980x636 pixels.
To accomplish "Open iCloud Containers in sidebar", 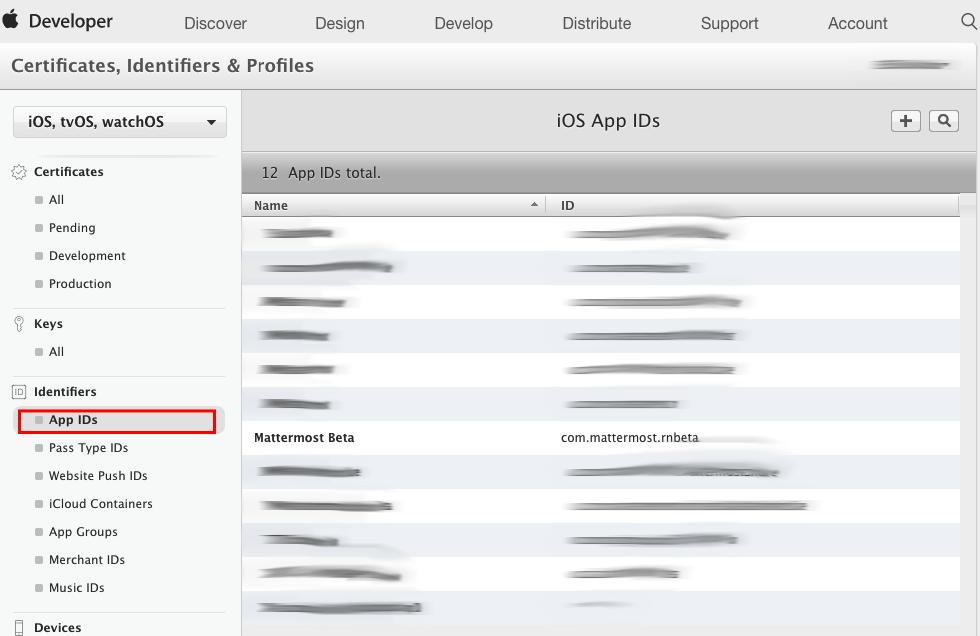I will (x=100, y=504).
